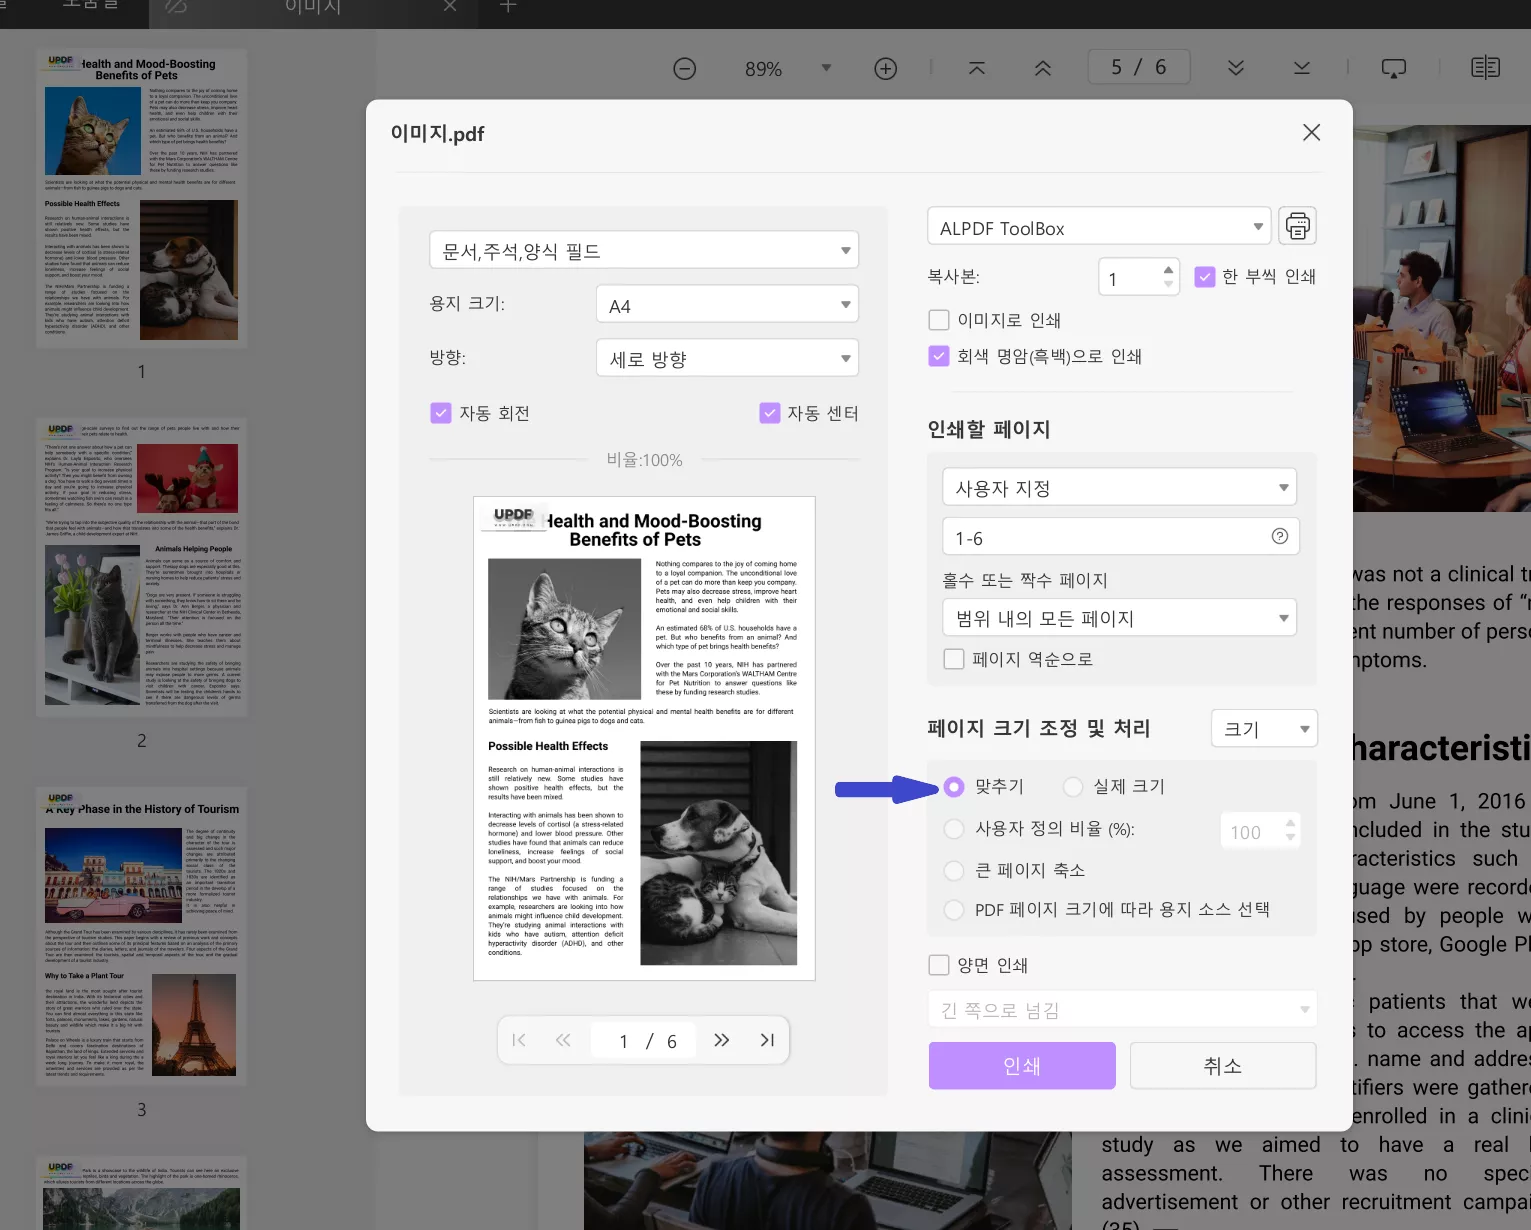Open 크기 page handling dropdown

pos(1264,728)
